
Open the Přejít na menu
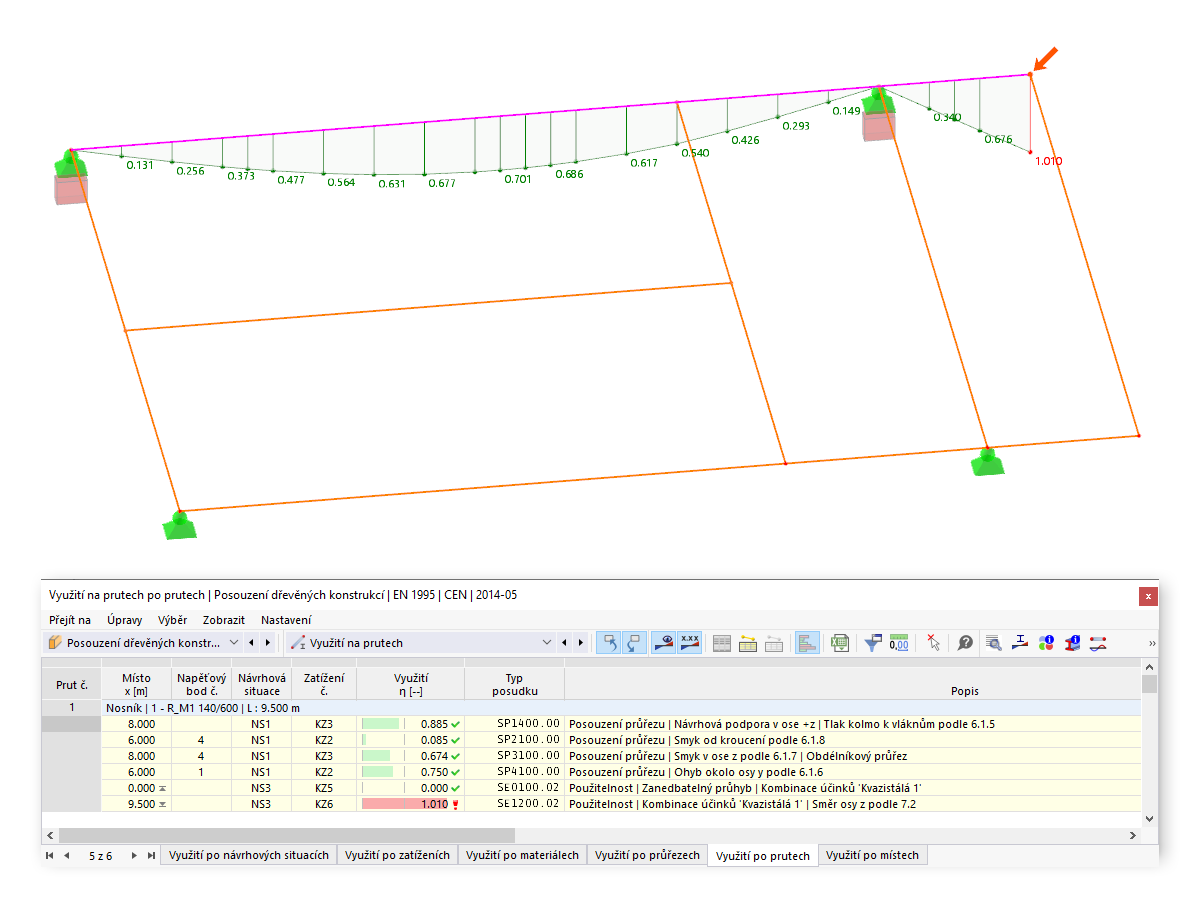coord(70,620)
